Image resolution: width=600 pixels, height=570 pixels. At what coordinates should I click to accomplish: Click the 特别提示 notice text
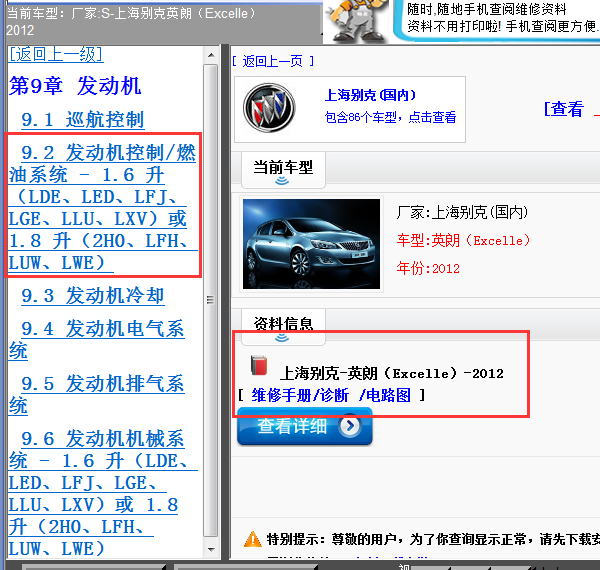433,539
